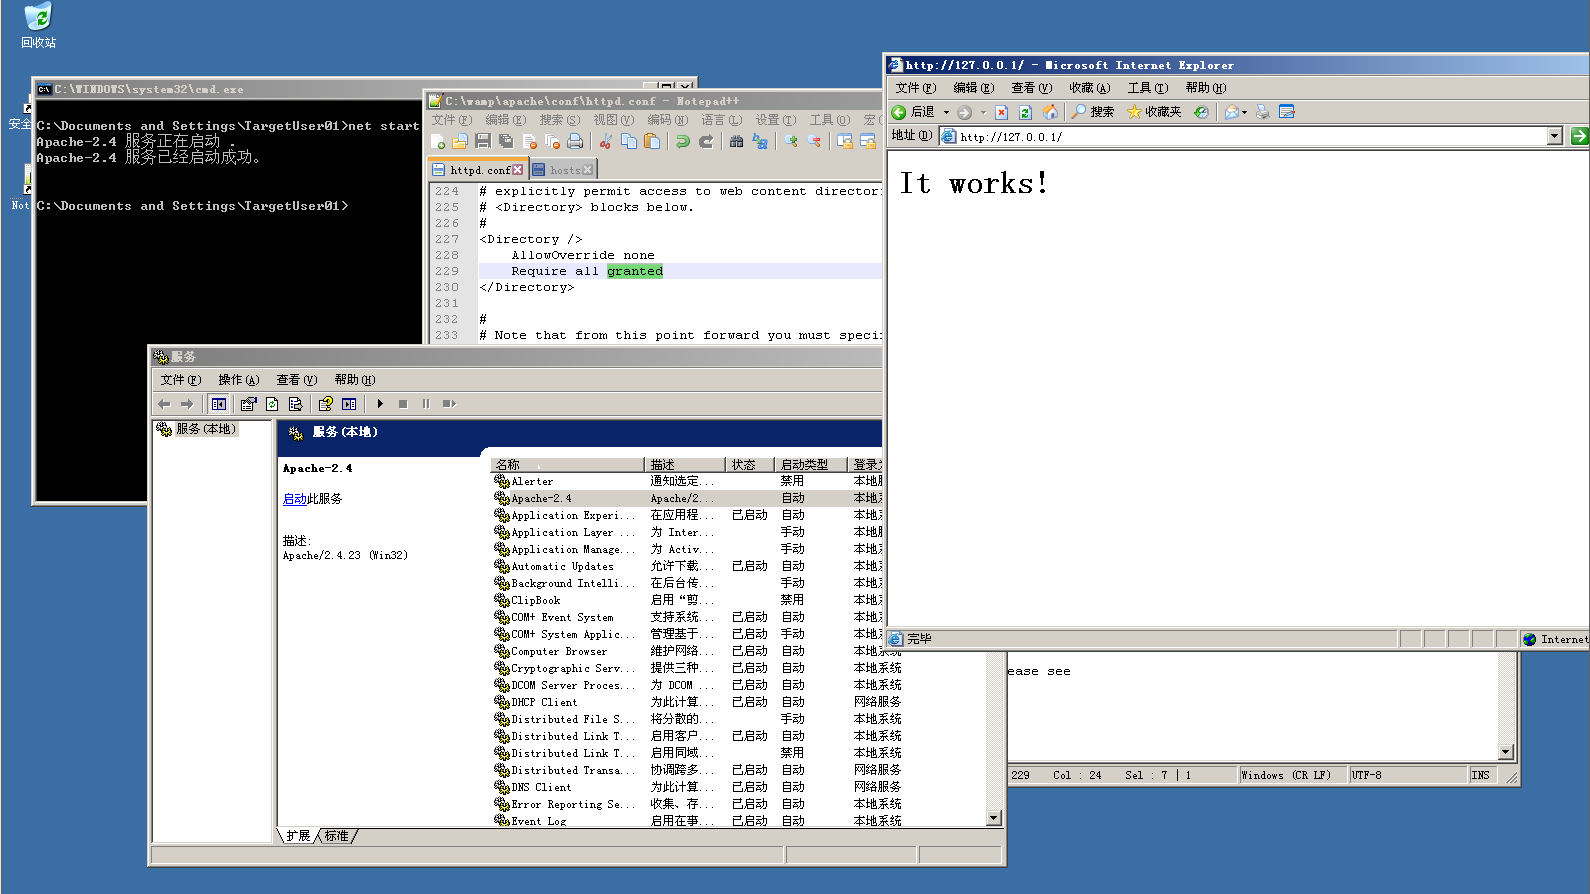Click the Go arrow next to address bar
The image size is (1590, 894).
point(1579,136)
